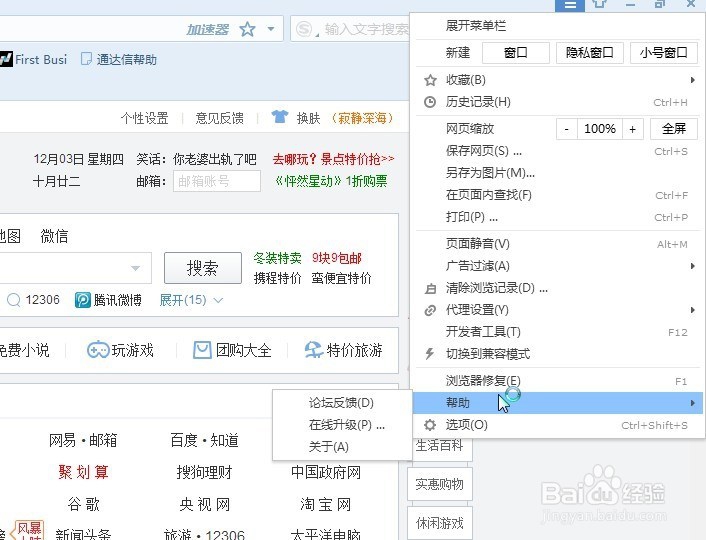Screen dimensions: 706x540
Task: Click 小号窗口 button
Action: coord(664,53)
